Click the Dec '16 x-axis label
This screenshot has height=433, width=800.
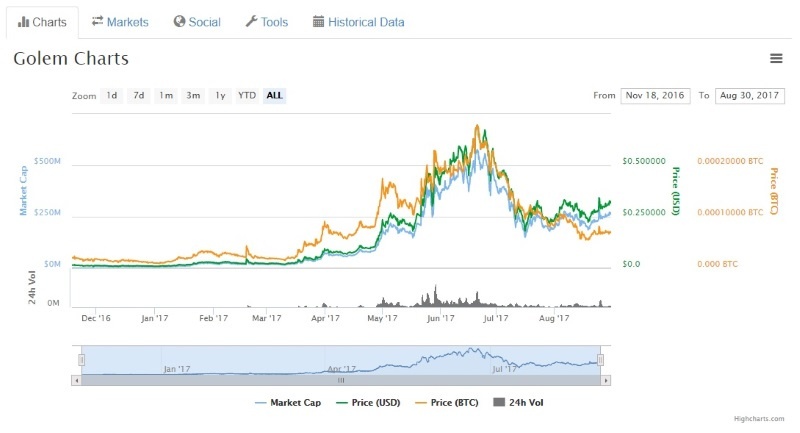click(x=96, y=318)
